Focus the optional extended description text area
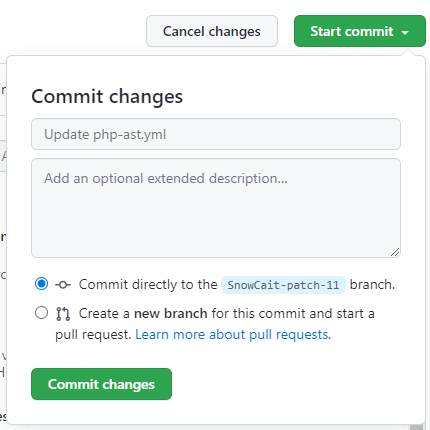Viewport: 430px width, 430px height. pos(216,208)
